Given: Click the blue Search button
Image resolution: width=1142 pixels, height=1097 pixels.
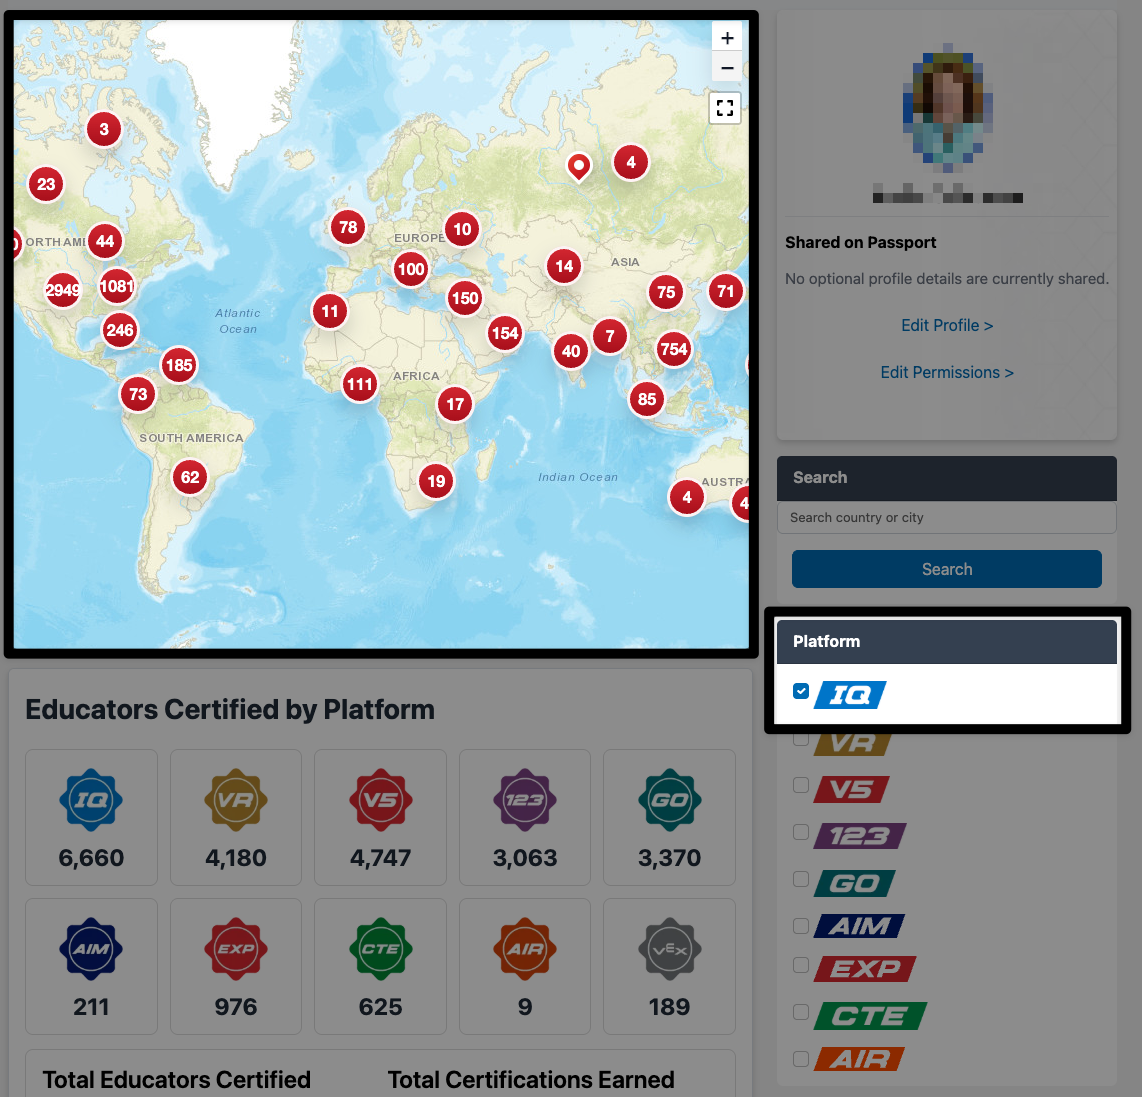Looking at the screenshot, I should 946,569.
